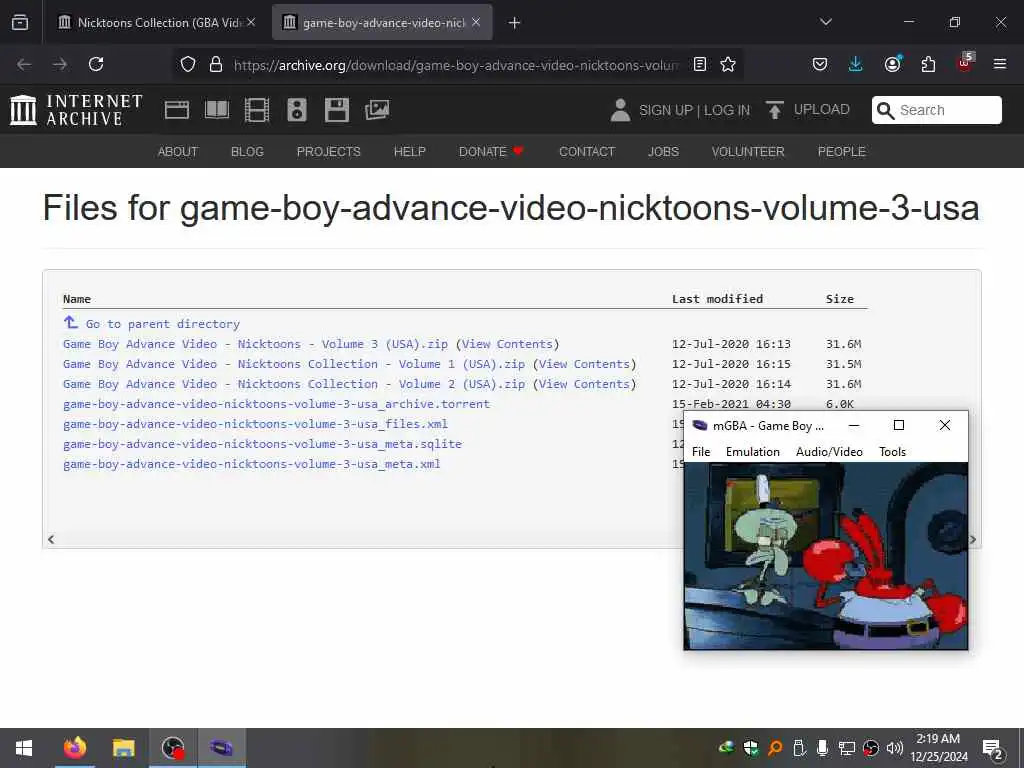Toggle reader view icon

tap(699, 64)
